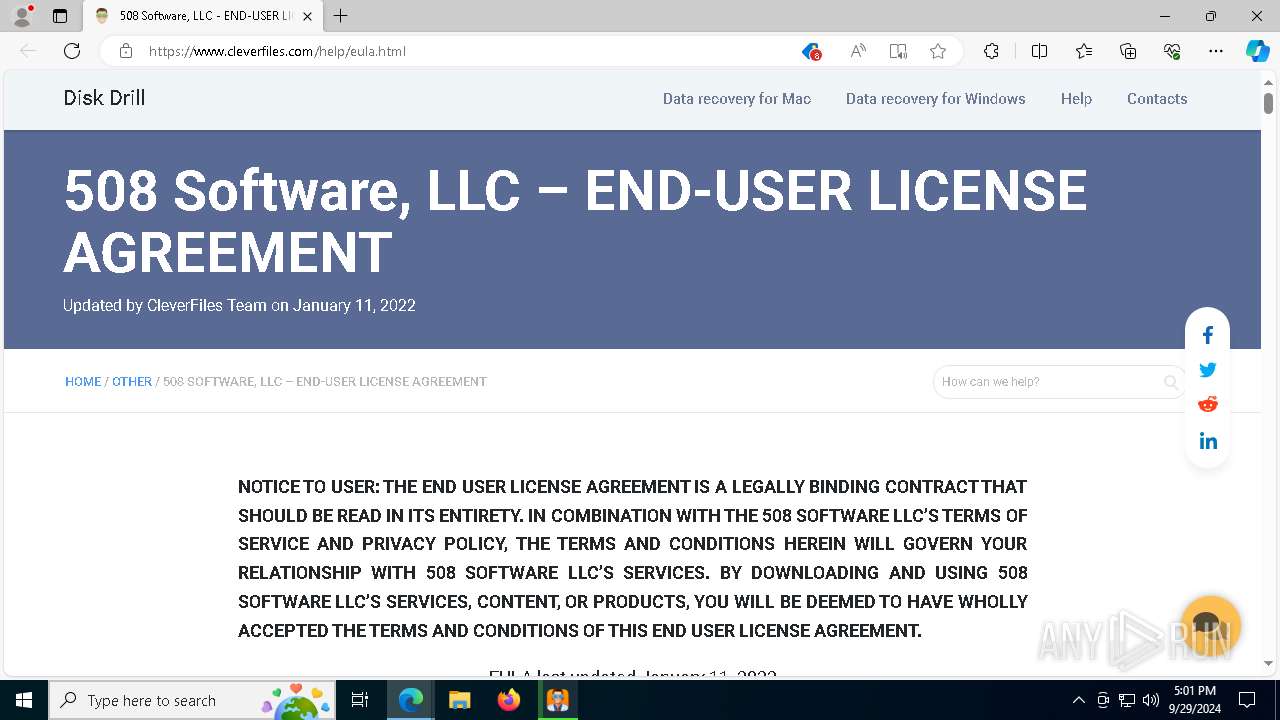Screen dimensions: 1280x720
Task: Share the page on Facebook
Action: pyautogui.click(x=1208, y=335)
